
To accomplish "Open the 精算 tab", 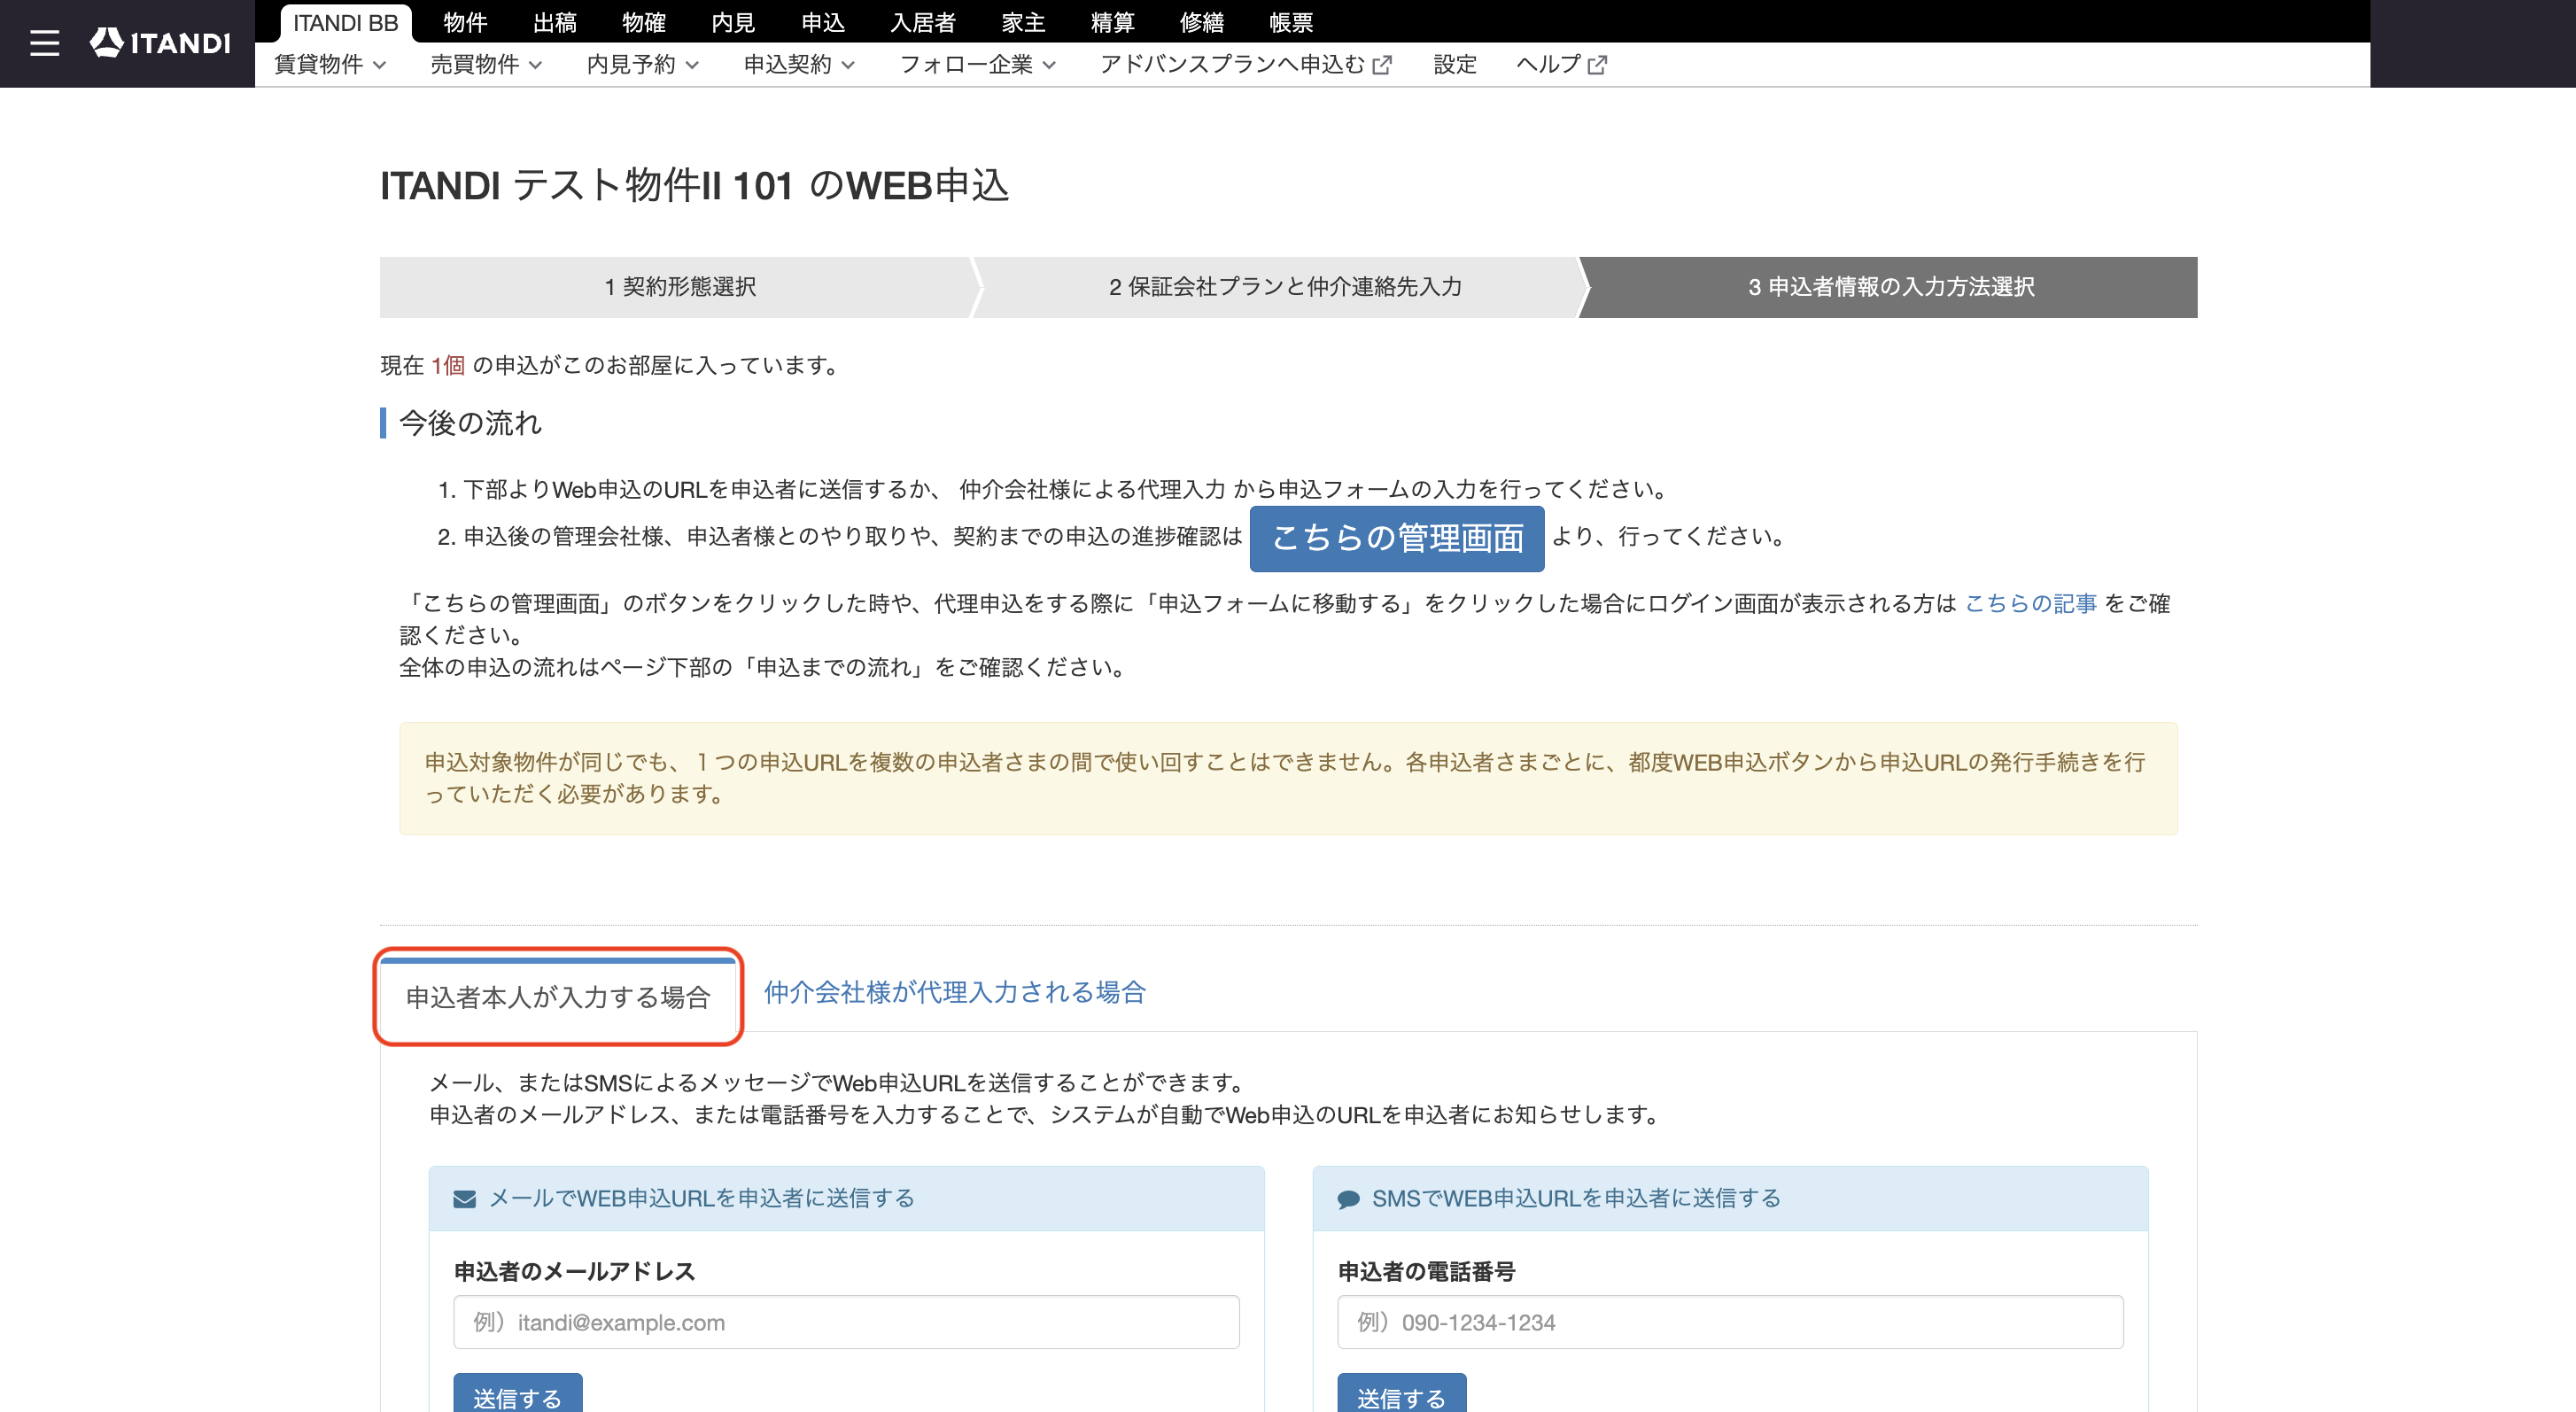I will pyautogui.click(x=1113, y=22).
